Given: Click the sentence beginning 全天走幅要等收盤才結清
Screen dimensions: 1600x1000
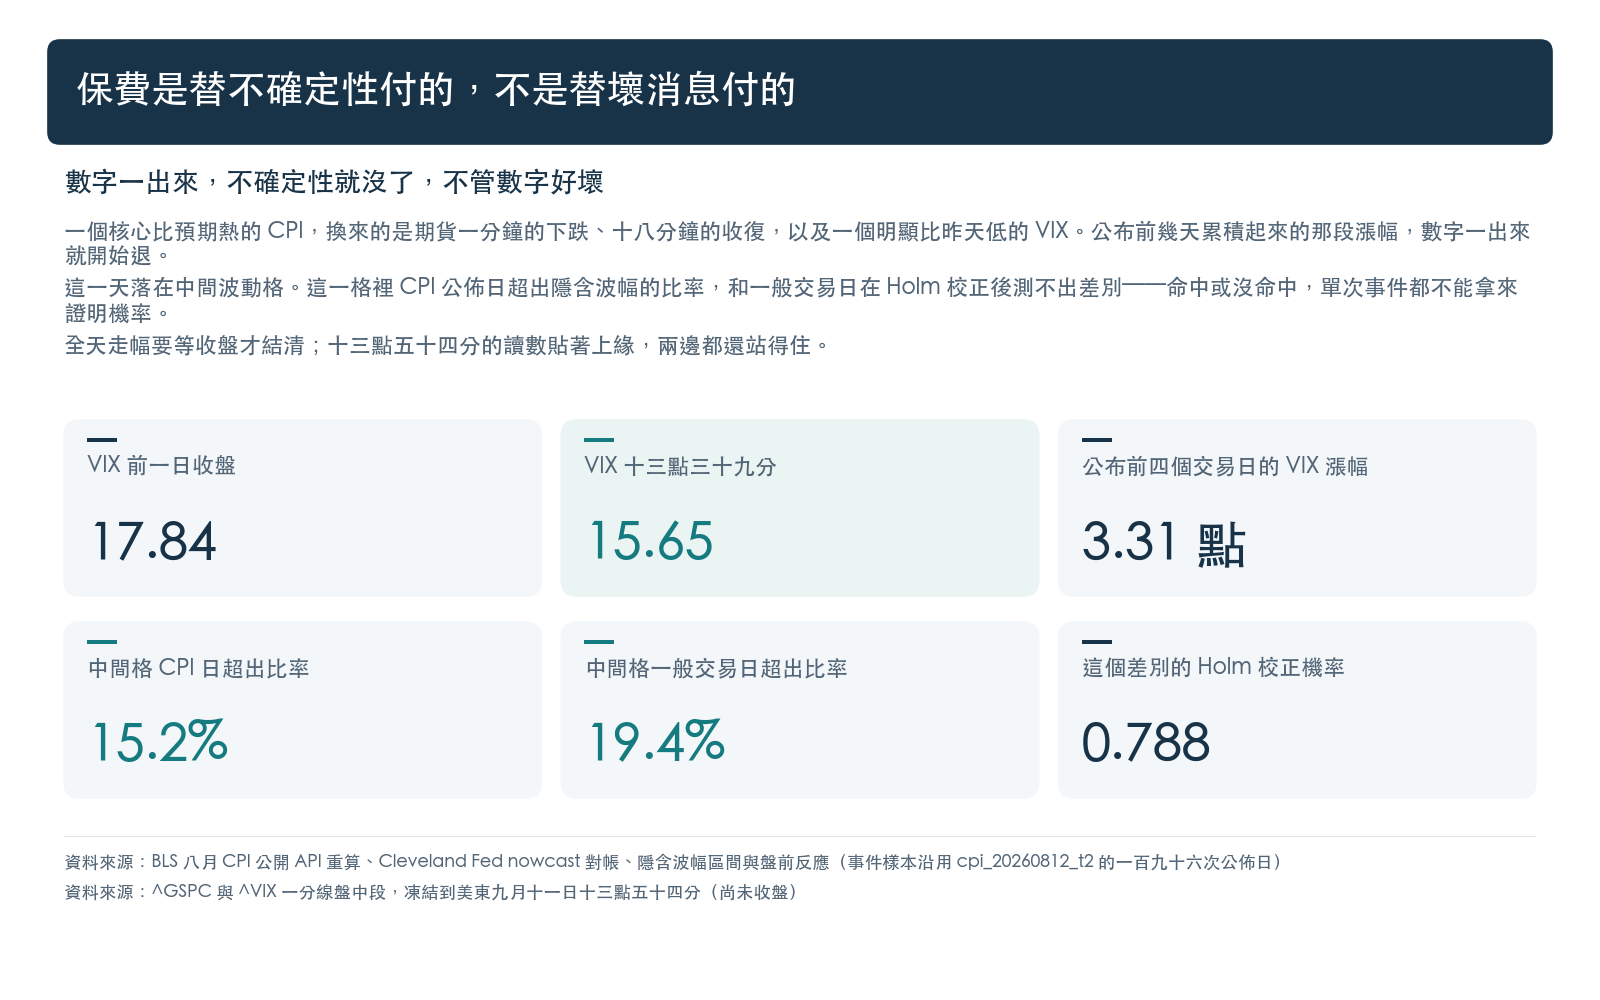Looking at the screenshot, I should tap(447, 346).
